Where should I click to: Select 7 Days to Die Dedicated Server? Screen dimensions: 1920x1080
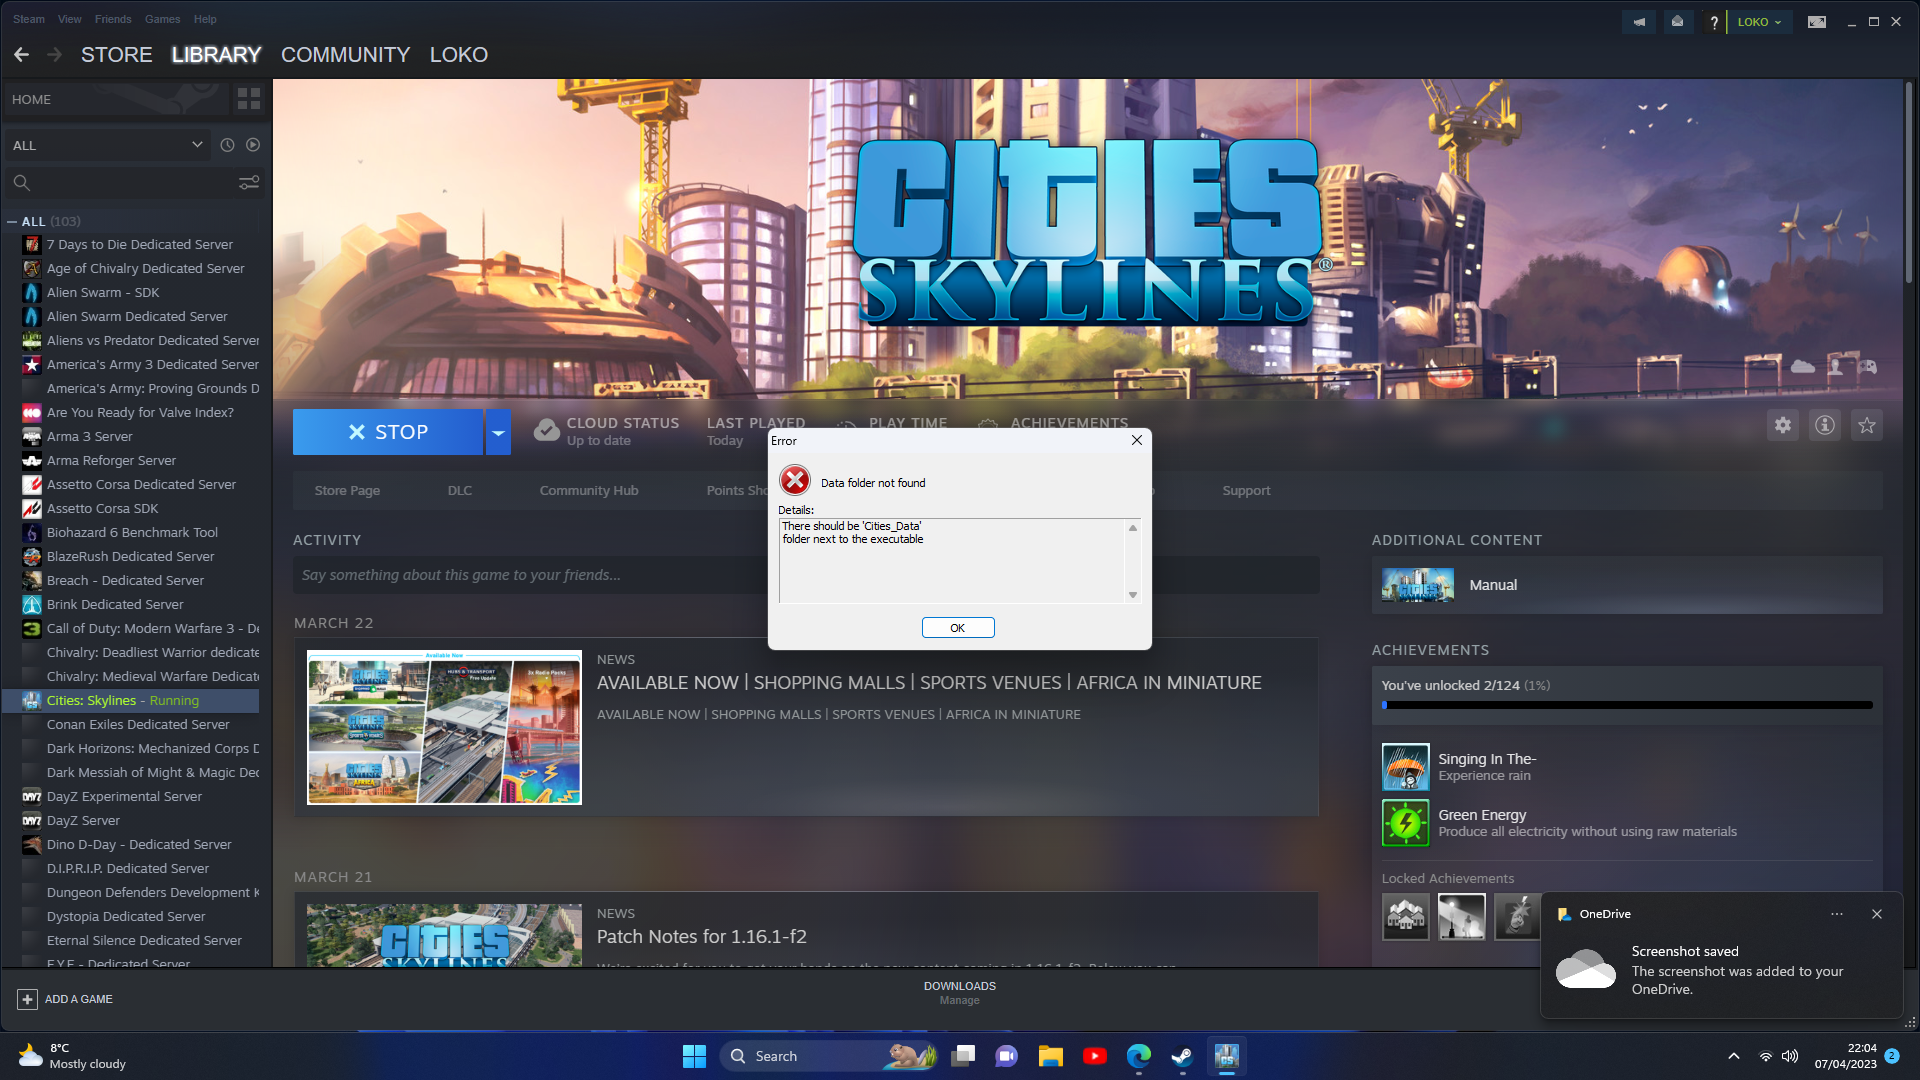pos(140,244)
